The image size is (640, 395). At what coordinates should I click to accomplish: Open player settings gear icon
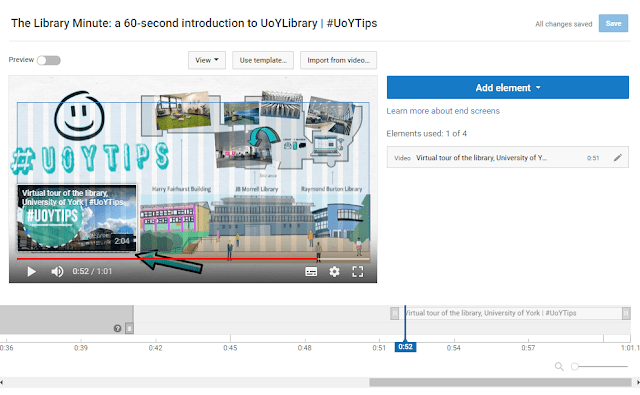334,272
